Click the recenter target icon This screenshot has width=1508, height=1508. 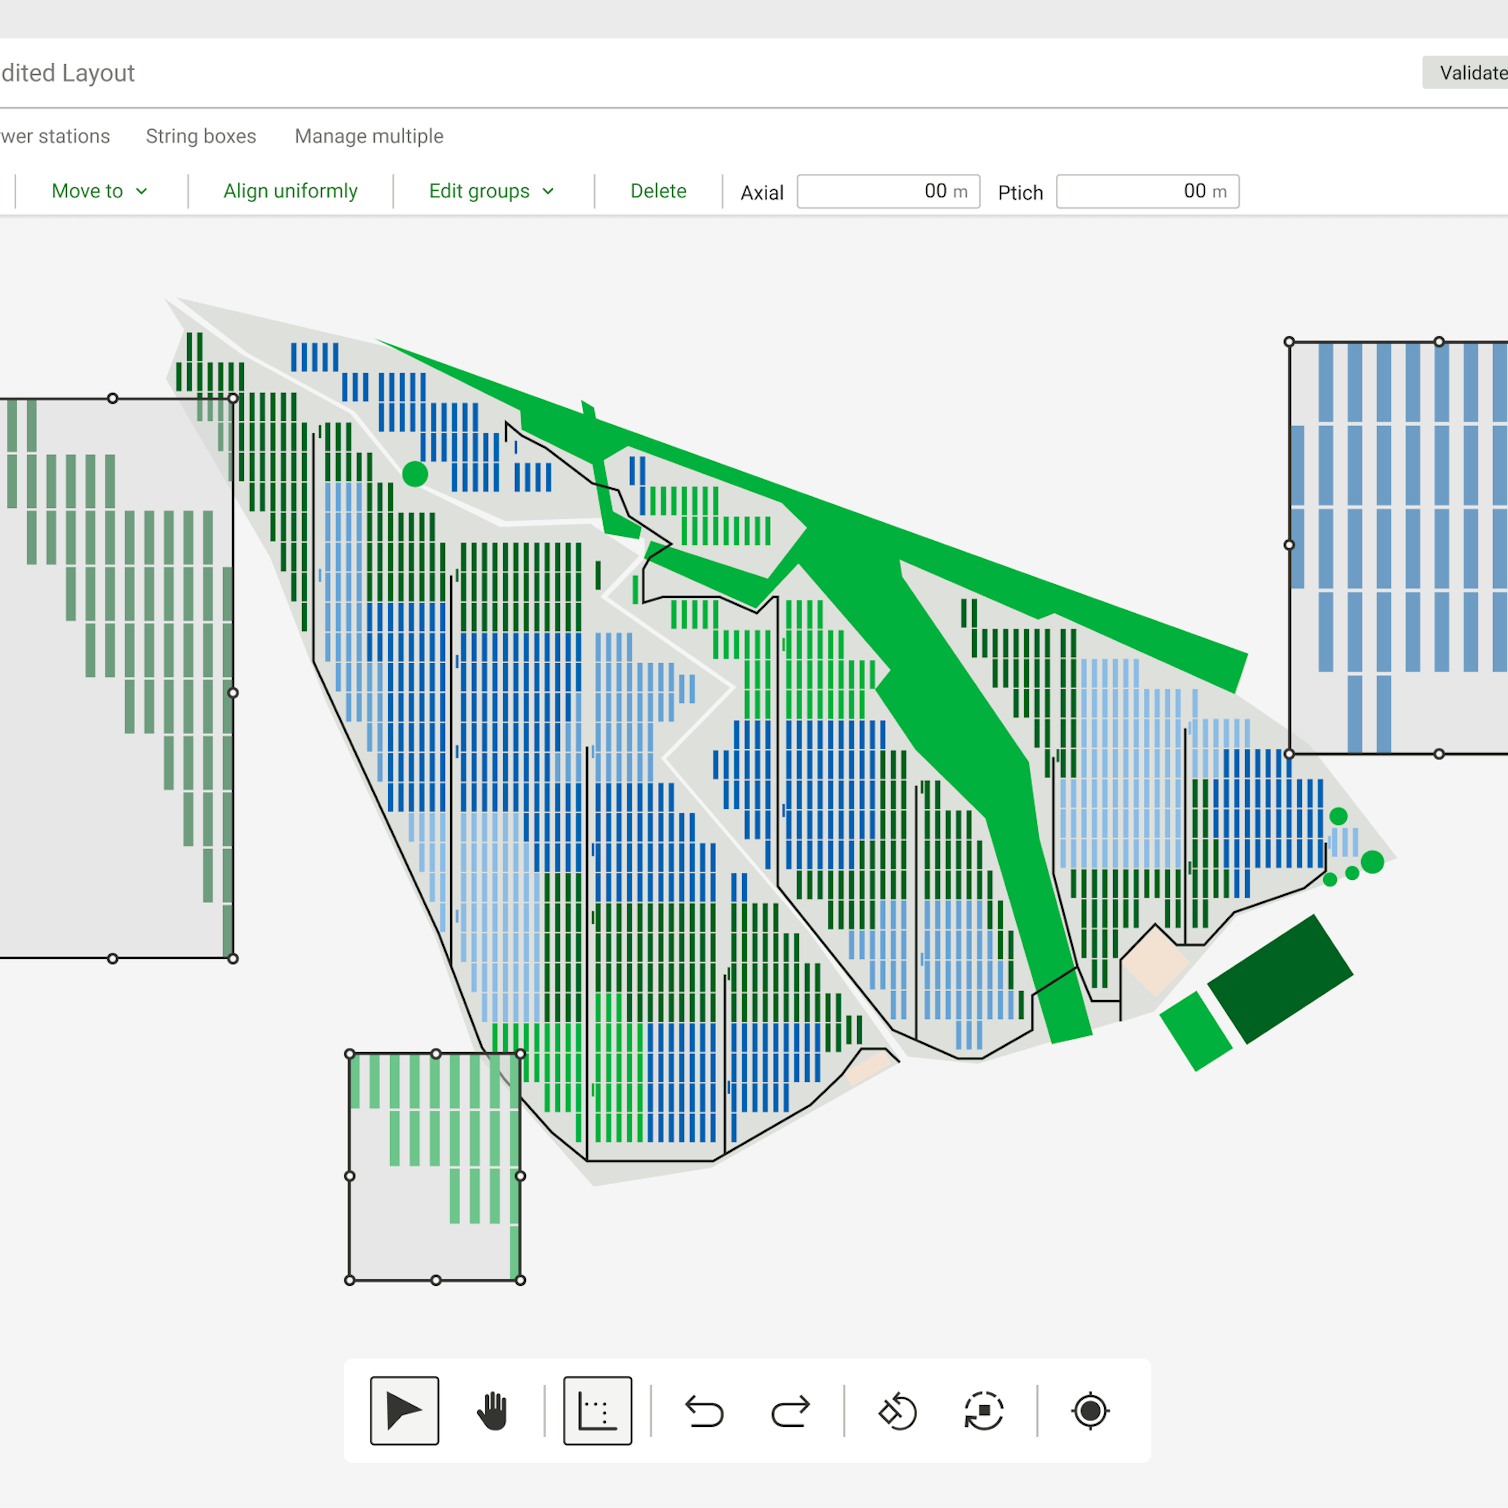1090,1411
